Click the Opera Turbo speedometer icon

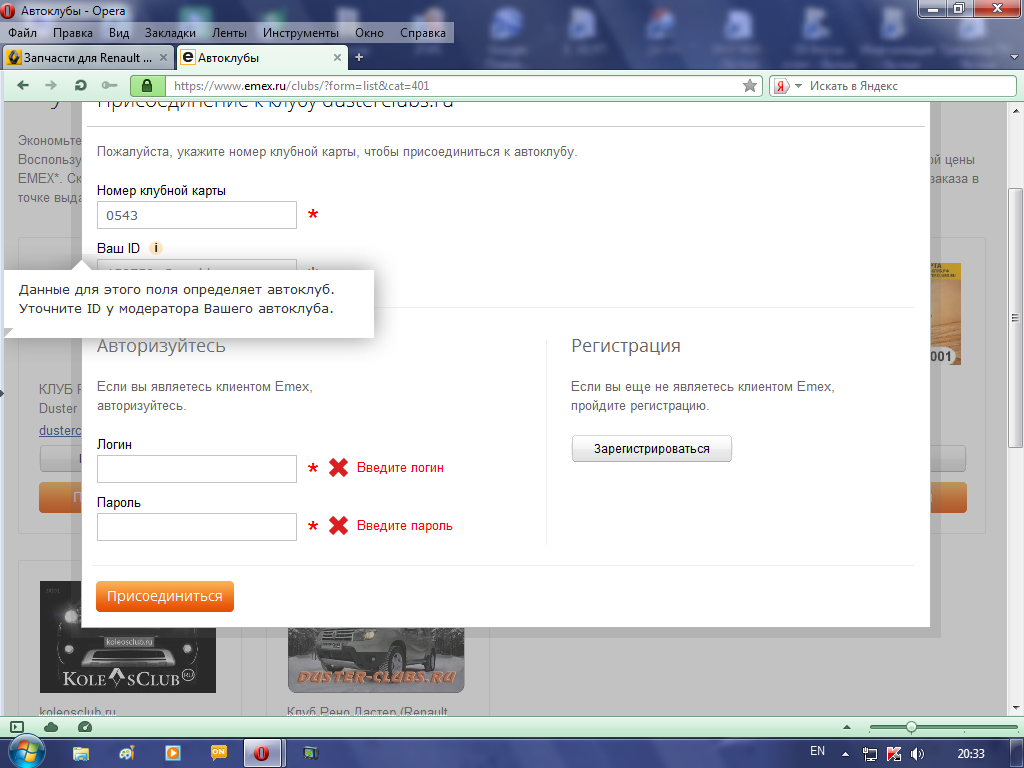(x=85, y=727)
